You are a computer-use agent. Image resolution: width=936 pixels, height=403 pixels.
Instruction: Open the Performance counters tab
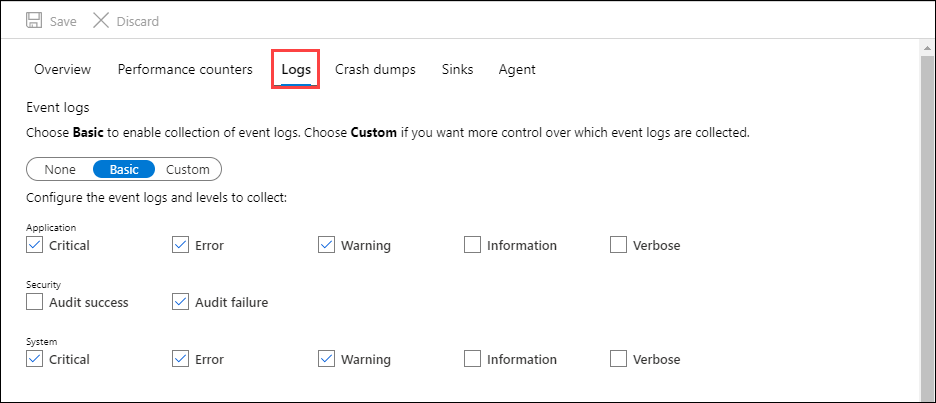point(185,69)
